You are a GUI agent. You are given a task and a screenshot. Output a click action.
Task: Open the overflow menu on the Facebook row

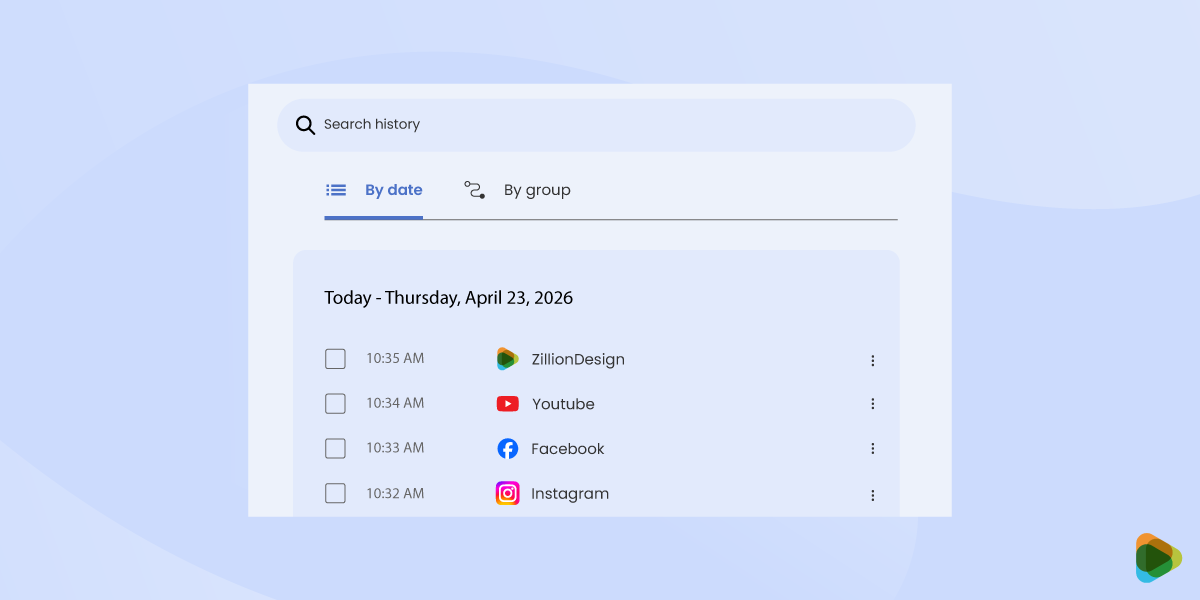pos(873,448)
